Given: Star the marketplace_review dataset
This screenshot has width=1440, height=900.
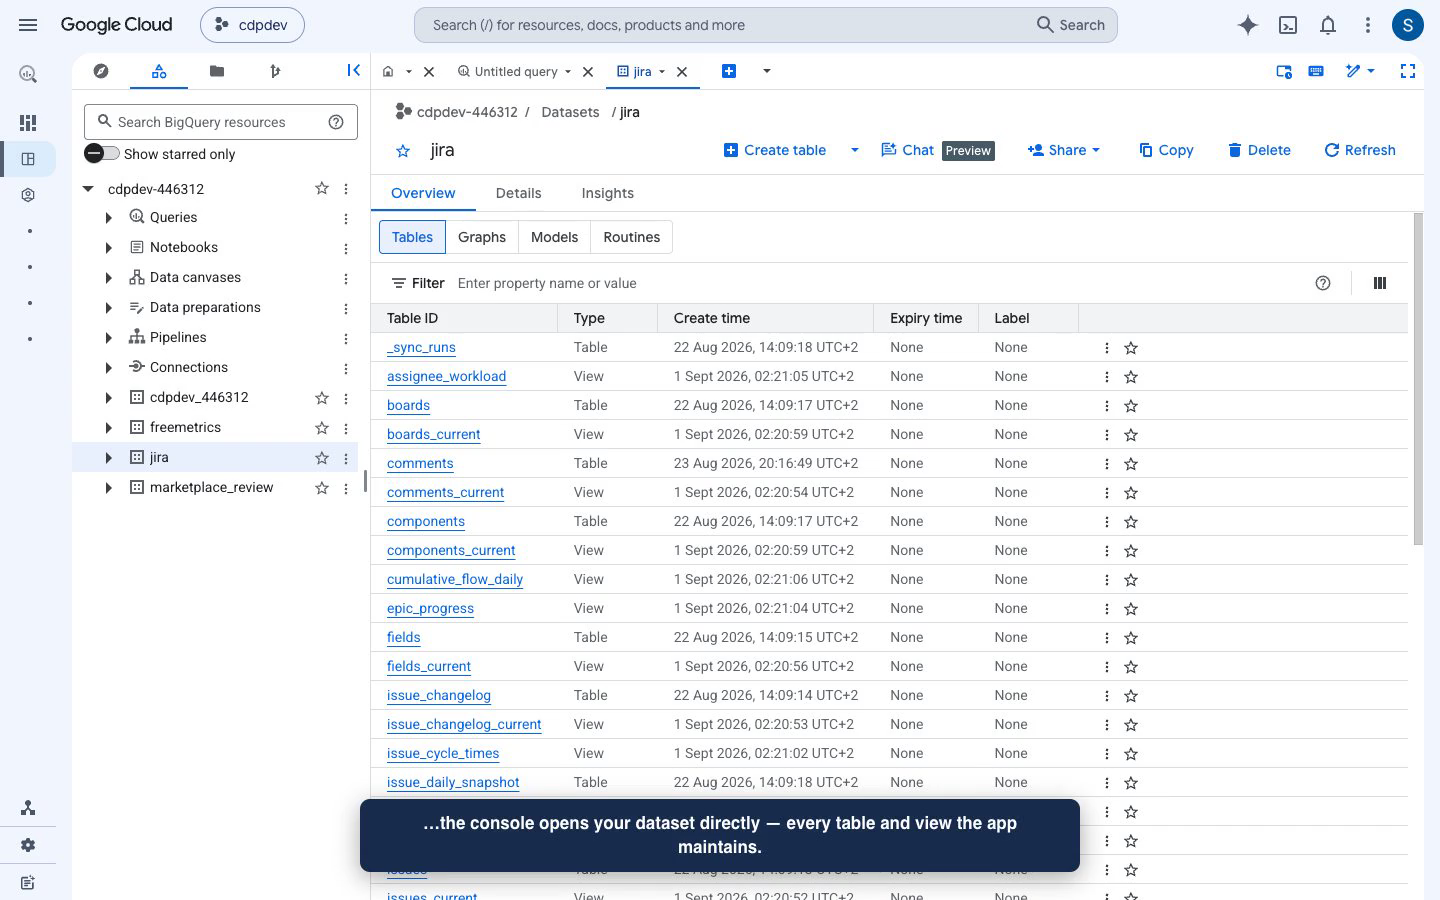Looking at the screenshot, I should pos(322,488).
